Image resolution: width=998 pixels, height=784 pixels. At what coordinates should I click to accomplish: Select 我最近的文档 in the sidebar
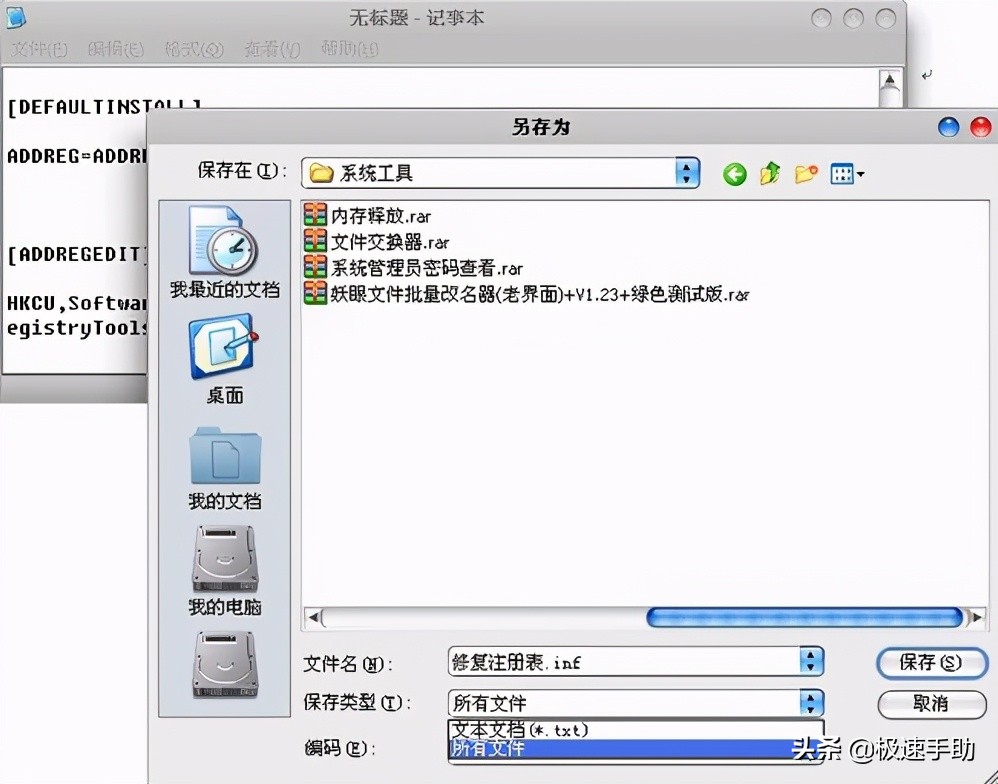pos(222,253)
